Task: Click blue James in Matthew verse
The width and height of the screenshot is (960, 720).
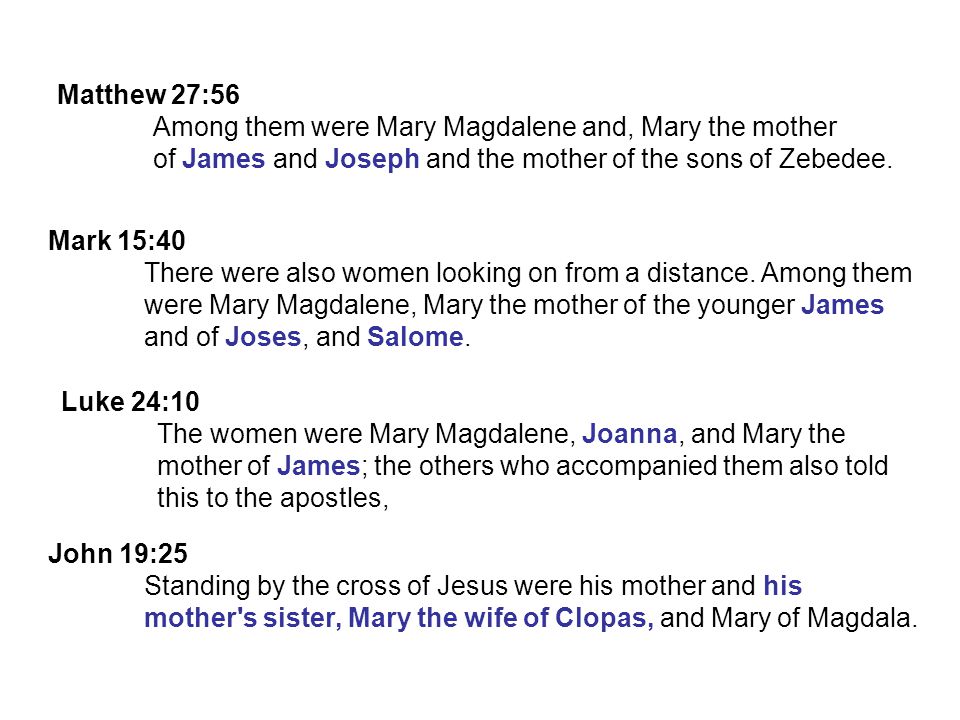Action: [223, 159]
